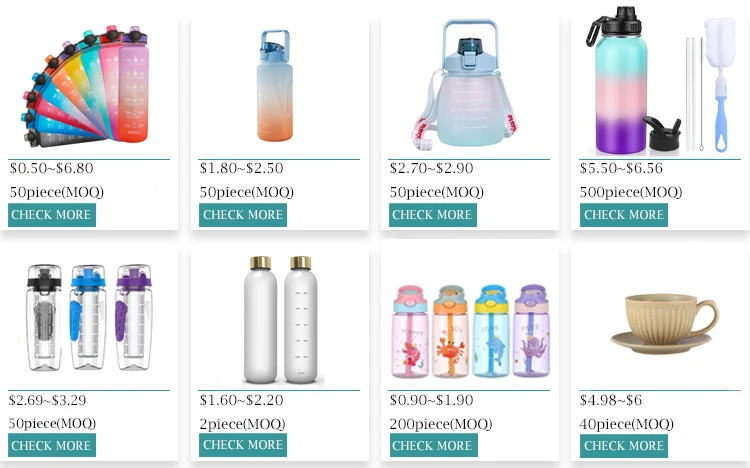This screenshot has height=468, width=750.
Task: Click CHECK MORE under $0.50~$6.80 product
Action: 52,215
